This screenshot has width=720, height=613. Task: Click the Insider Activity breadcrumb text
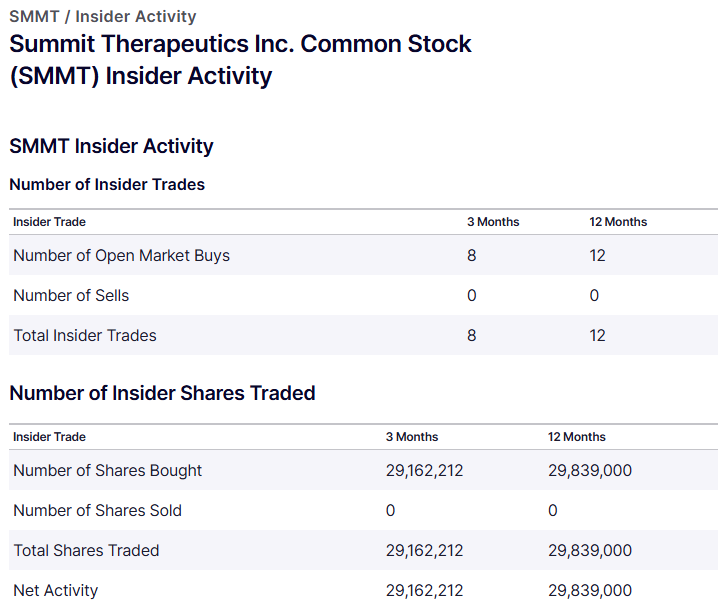pos(136,16)
